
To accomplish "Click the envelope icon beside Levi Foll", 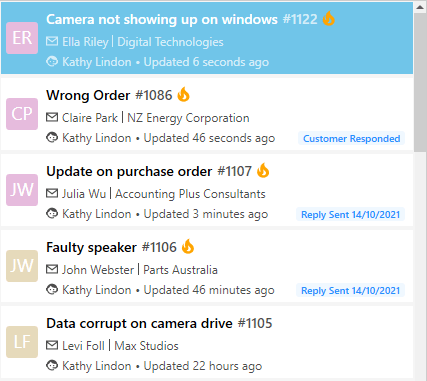I will (52, 345).
